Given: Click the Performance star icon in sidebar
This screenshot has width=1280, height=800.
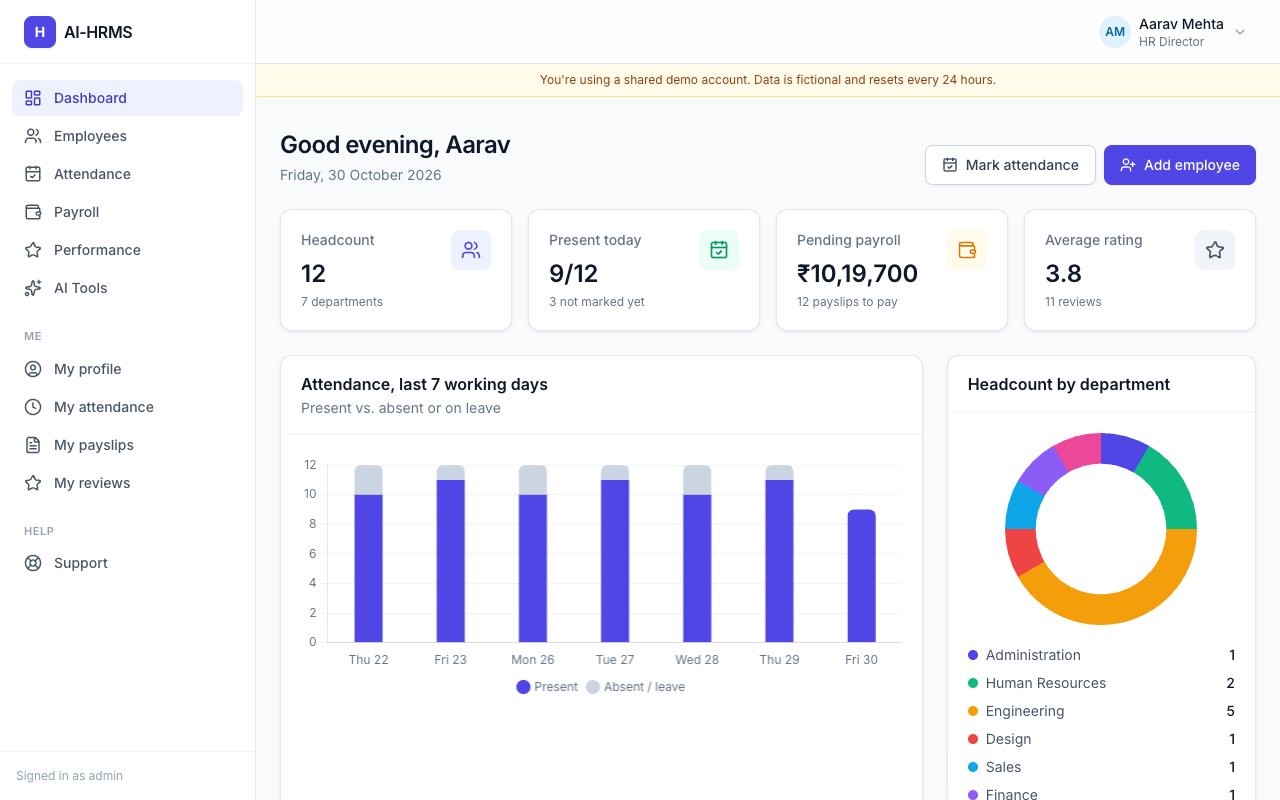Looking at the screenshot, I should [33, 250].
